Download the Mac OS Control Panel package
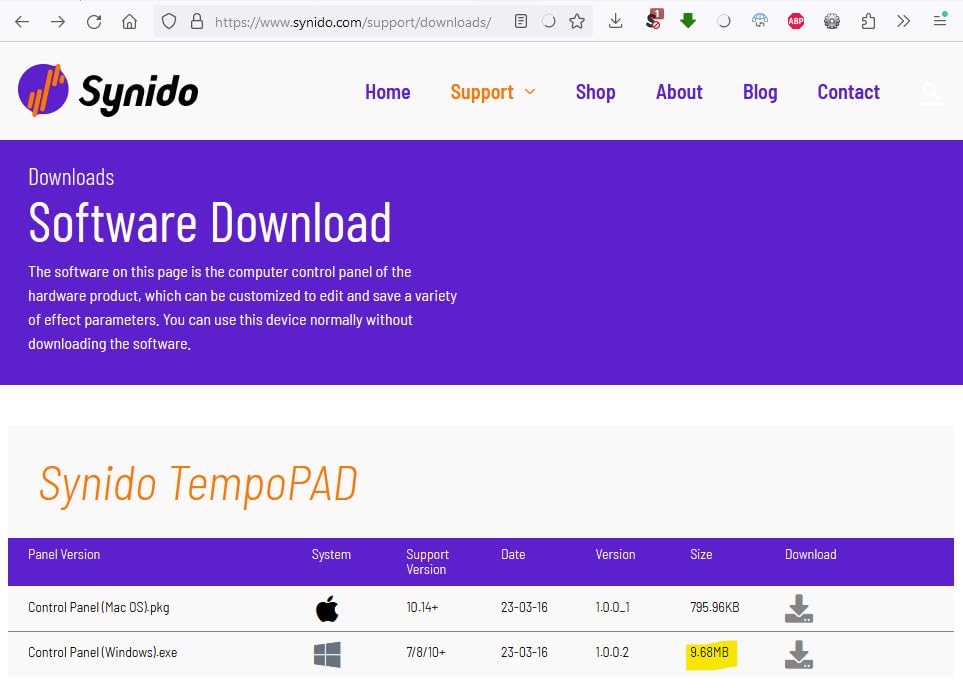This screenshot has width=963, height=688. [798, 608]
